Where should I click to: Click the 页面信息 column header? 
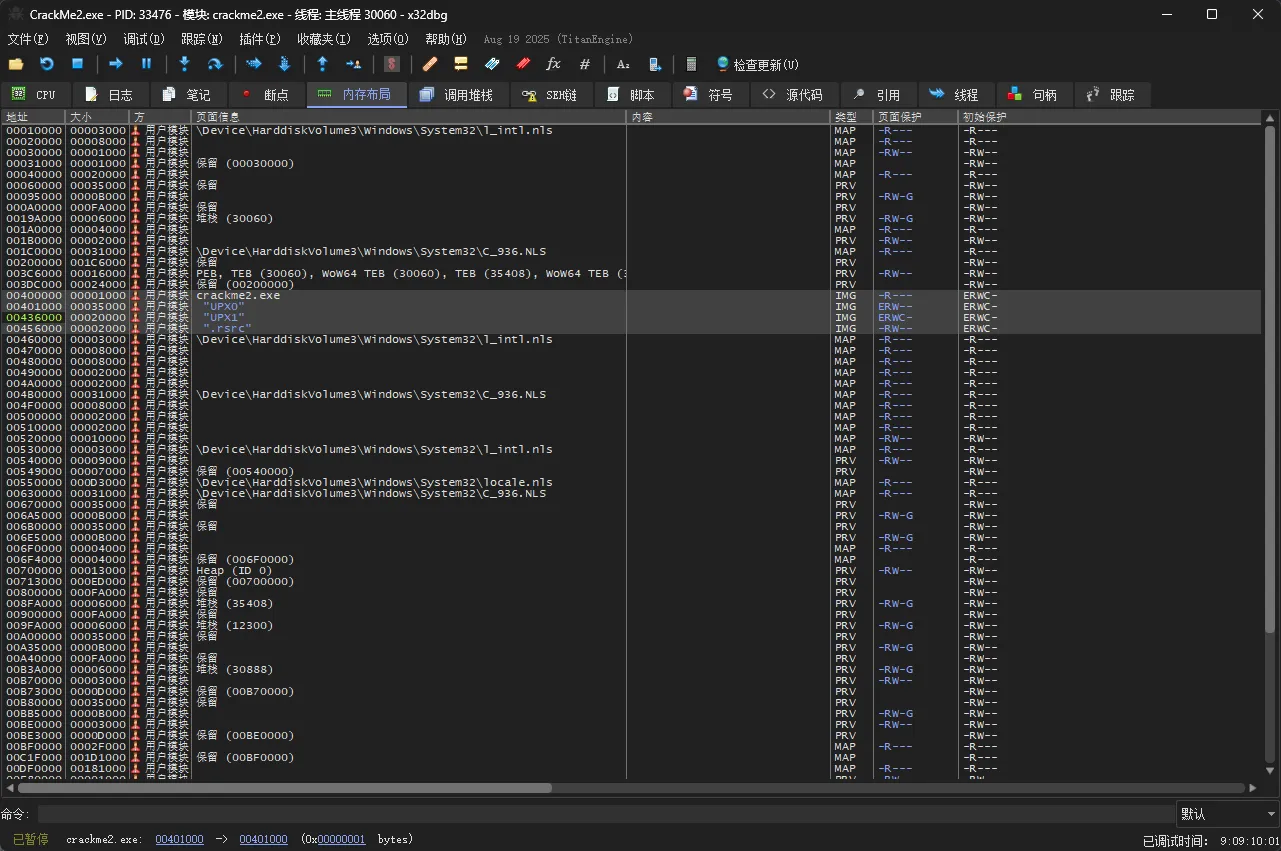click(x=409, y=117)
